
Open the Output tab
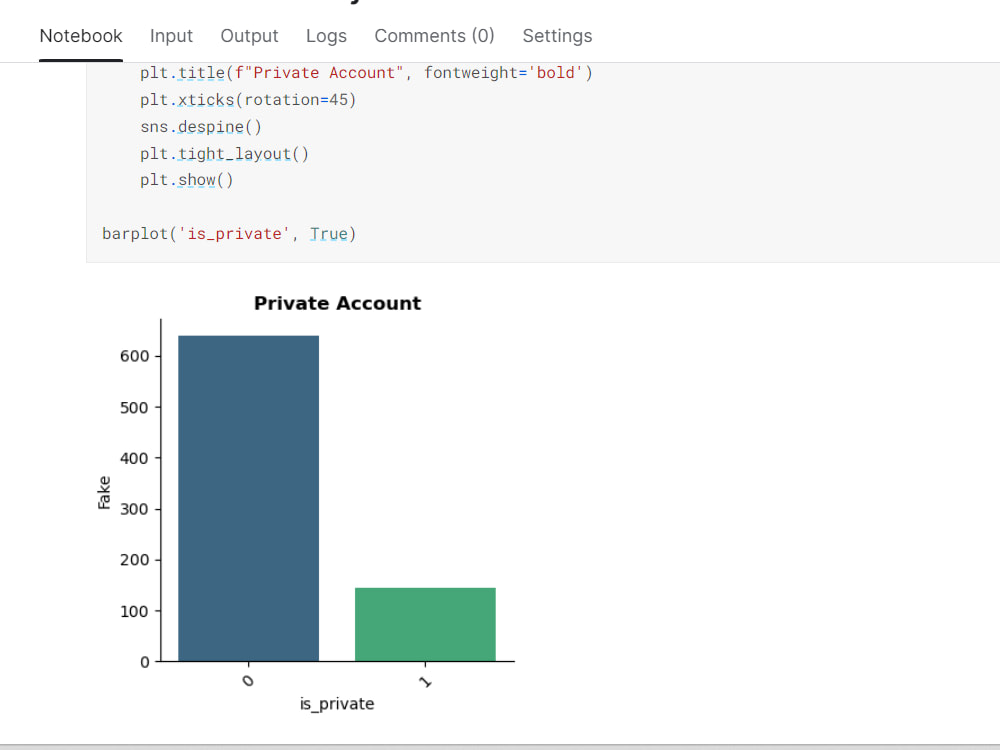pos(249,36)
